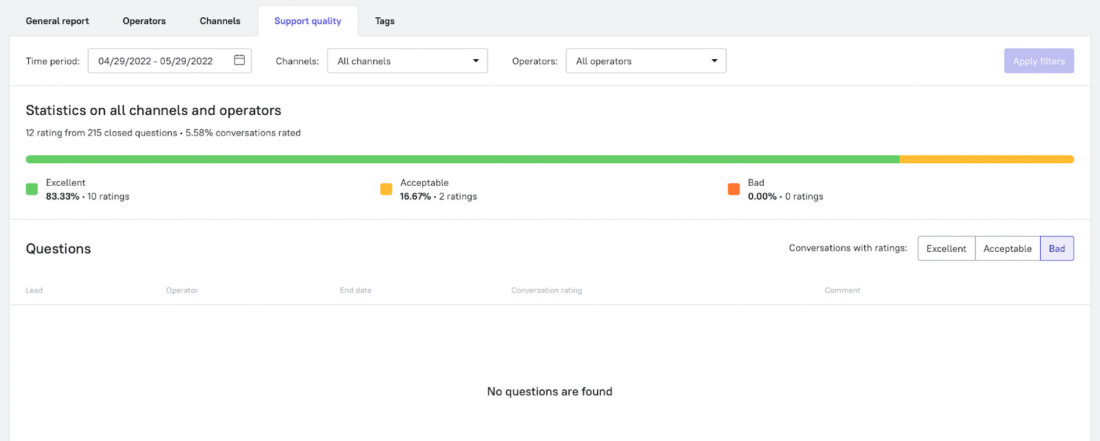
Task: Click 'No questions are found' message
Action: coord(549,391)
